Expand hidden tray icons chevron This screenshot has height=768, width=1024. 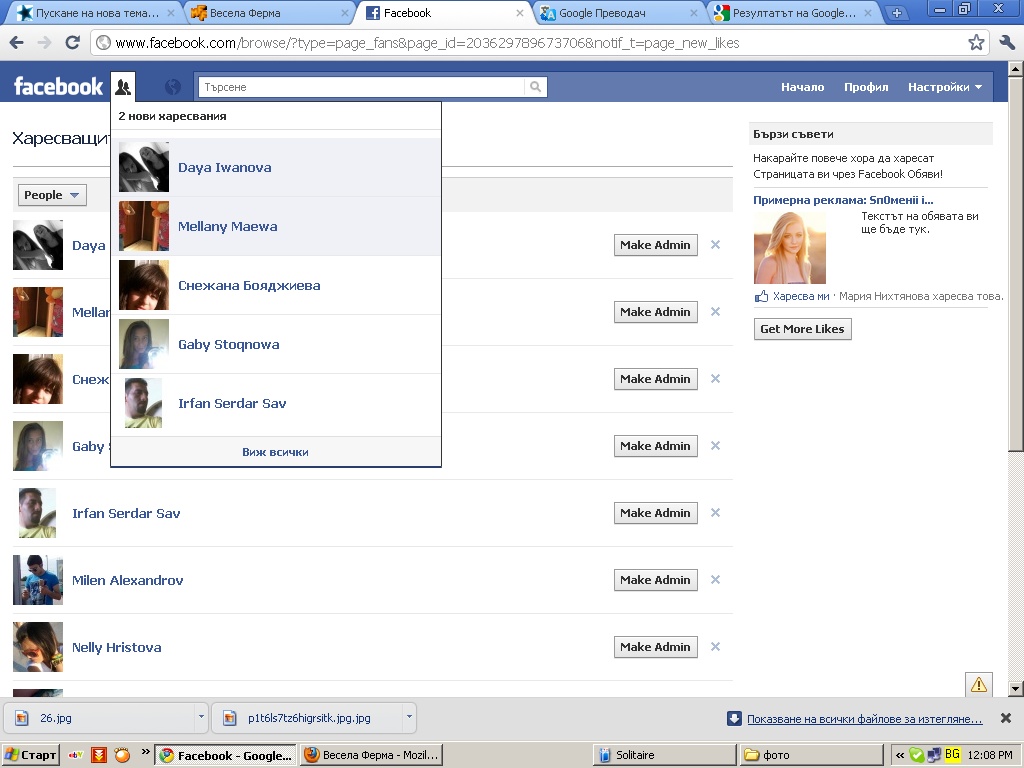point(900,755)
